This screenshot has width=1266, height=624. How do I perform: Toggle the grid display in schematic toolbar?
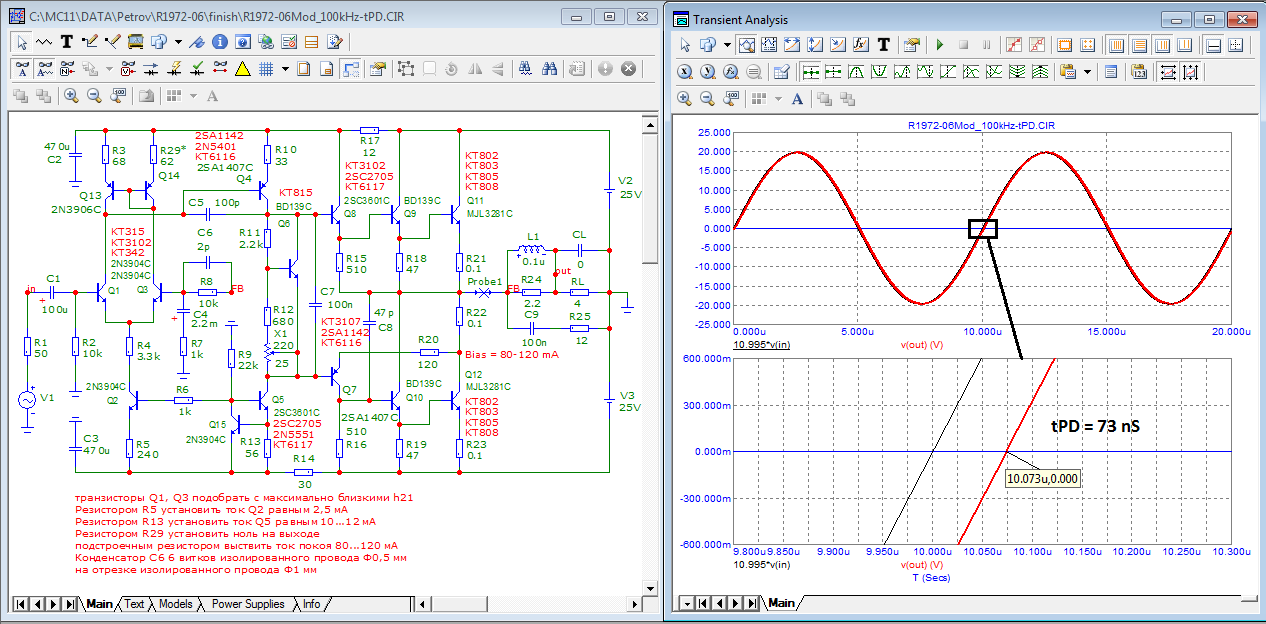267,69
